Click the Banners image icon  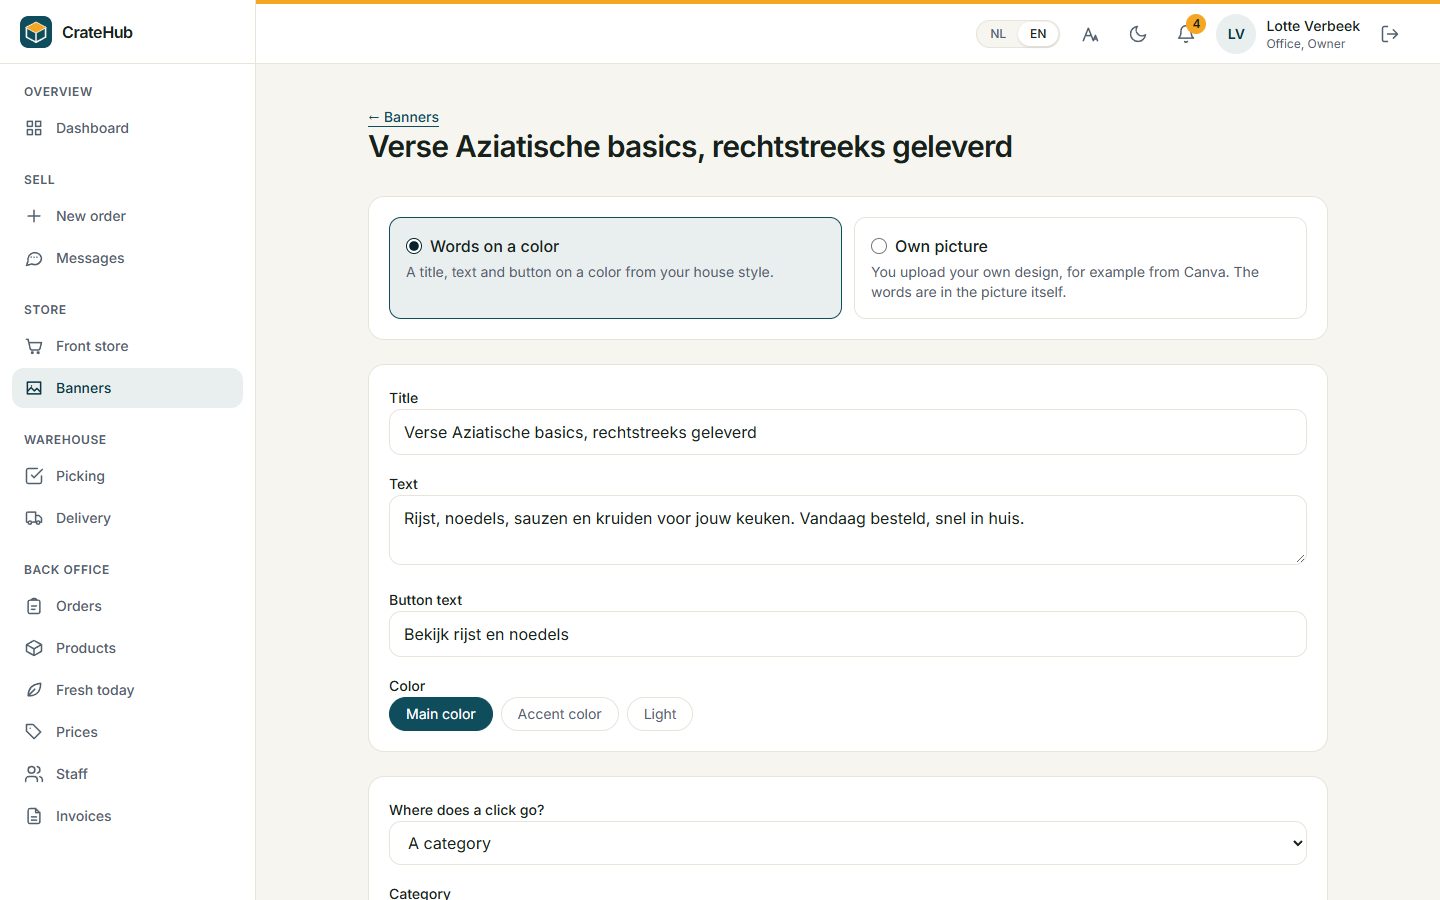click(x=34, y=388)
